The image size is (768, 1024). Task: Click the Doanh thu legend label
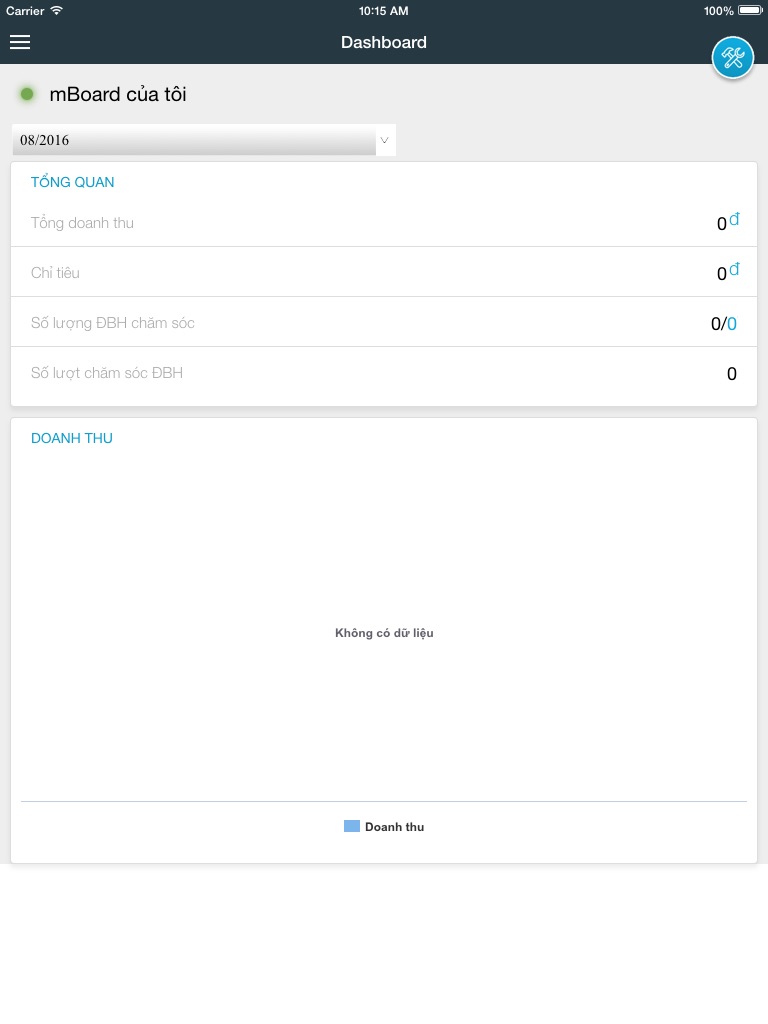(394, 827)
